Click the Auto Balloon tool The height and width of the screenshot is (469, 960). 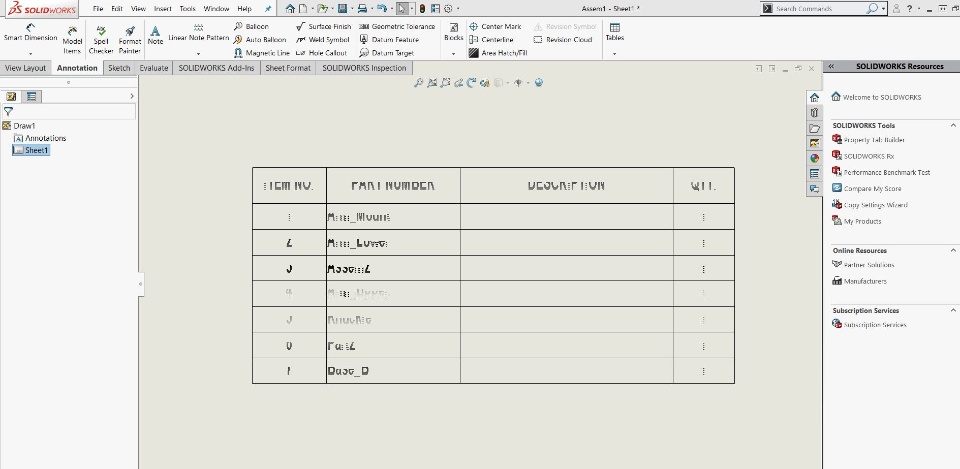260,40
